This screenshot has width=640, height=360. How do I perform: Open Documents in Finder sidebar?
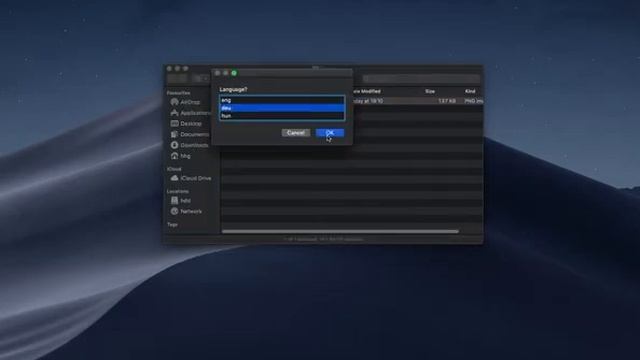click(190, 134)
